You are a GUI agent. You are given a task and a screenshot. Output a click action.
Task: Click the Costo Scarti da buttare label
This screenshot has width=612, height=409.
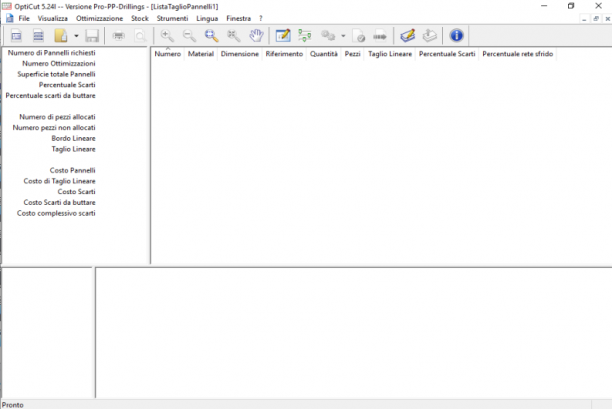tap(59, 203)
